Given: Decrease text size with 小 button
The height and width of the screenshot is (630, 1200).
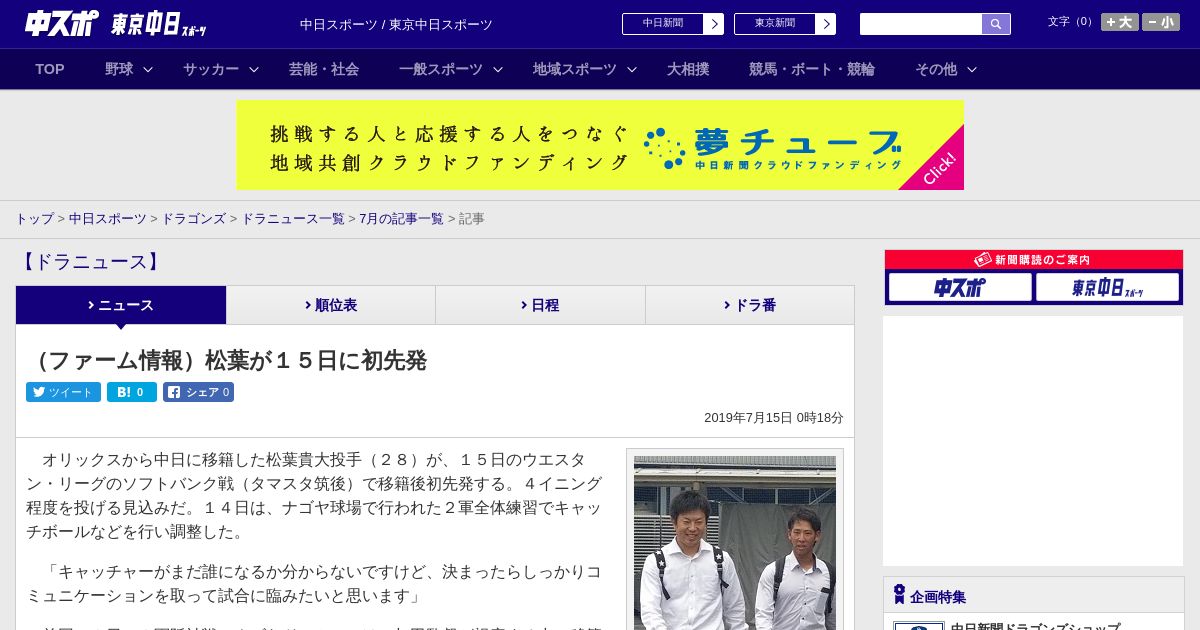Looking at the screenshot, I should (x=1161, y=22).
